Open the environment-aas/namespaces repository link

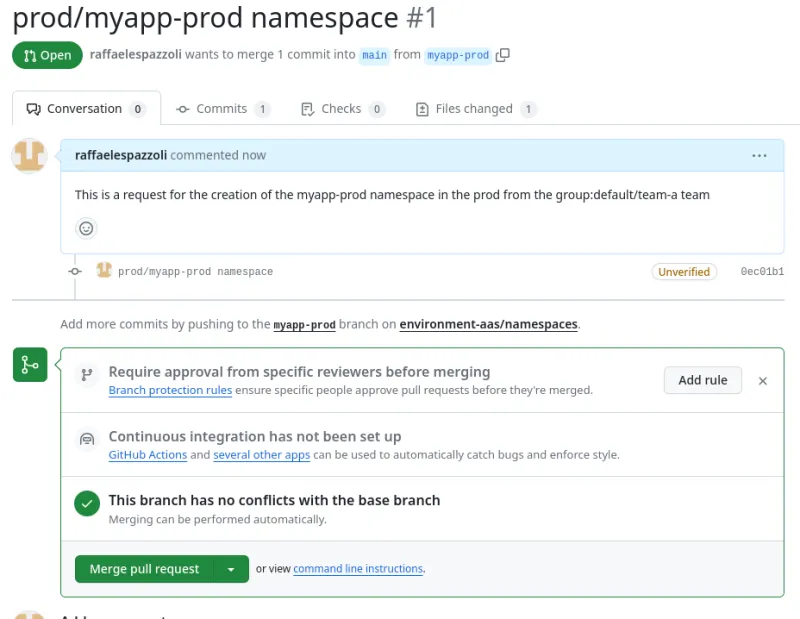(489, 324)
